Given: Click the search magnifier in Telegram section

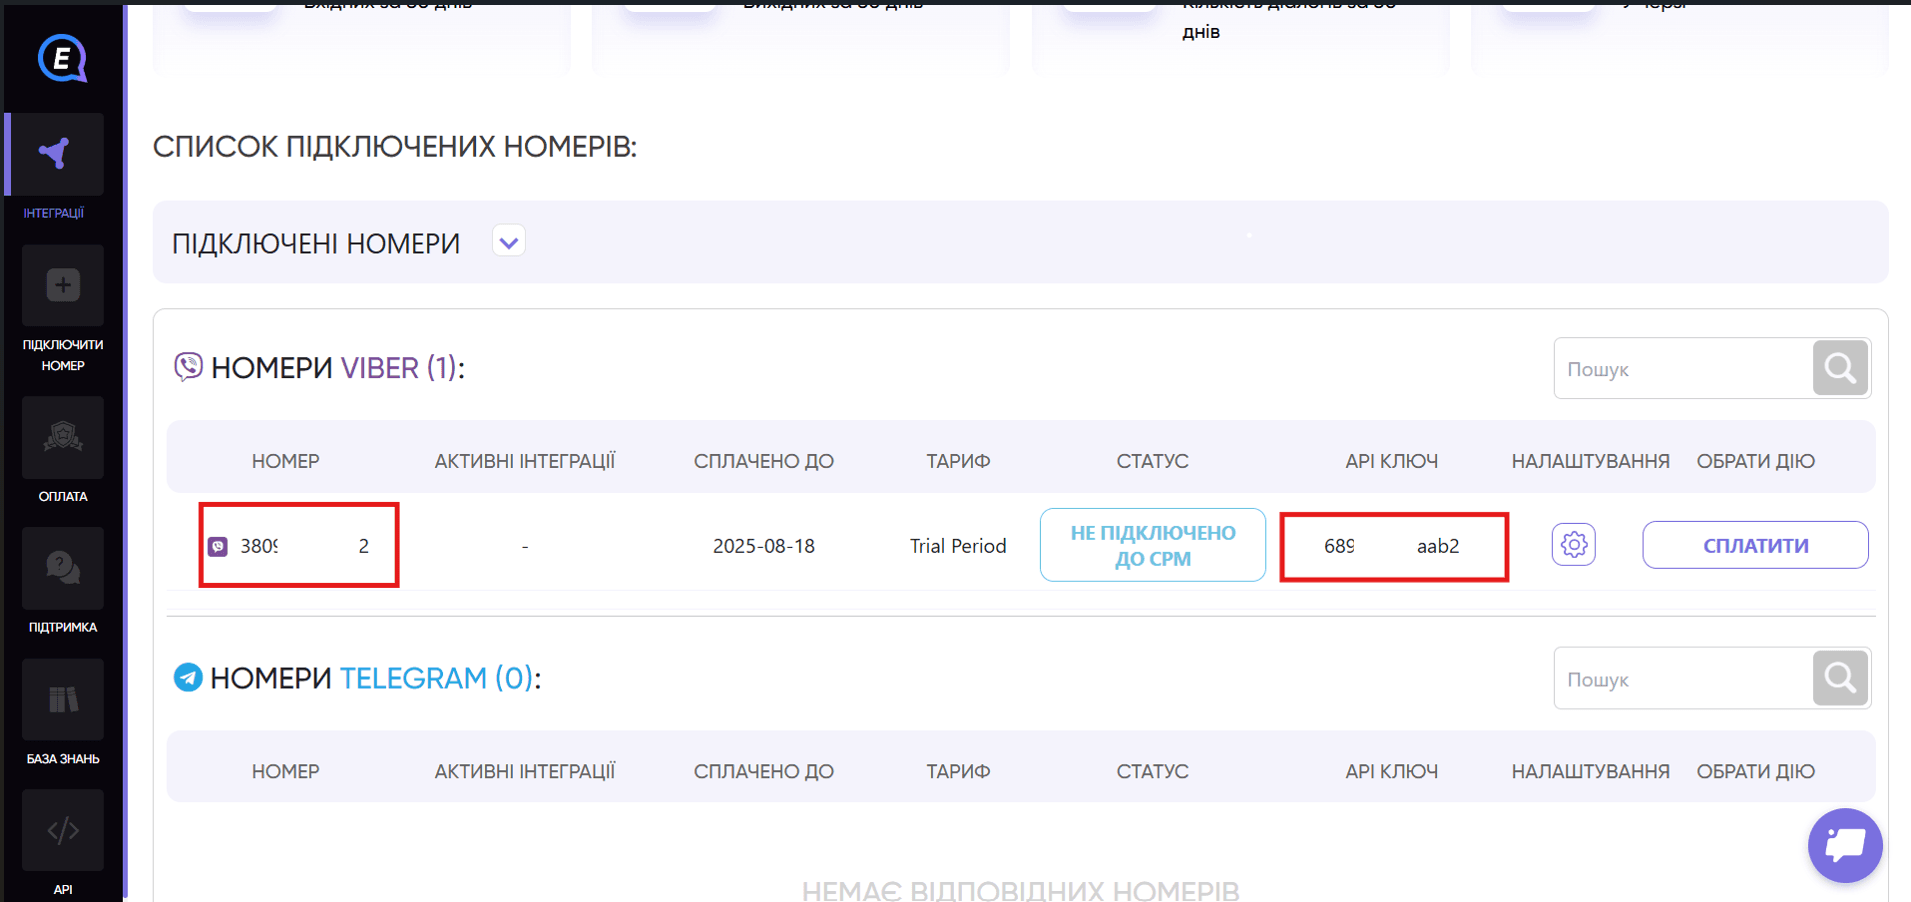Looking at the screenshot, I should click(x=1840, y=678).
